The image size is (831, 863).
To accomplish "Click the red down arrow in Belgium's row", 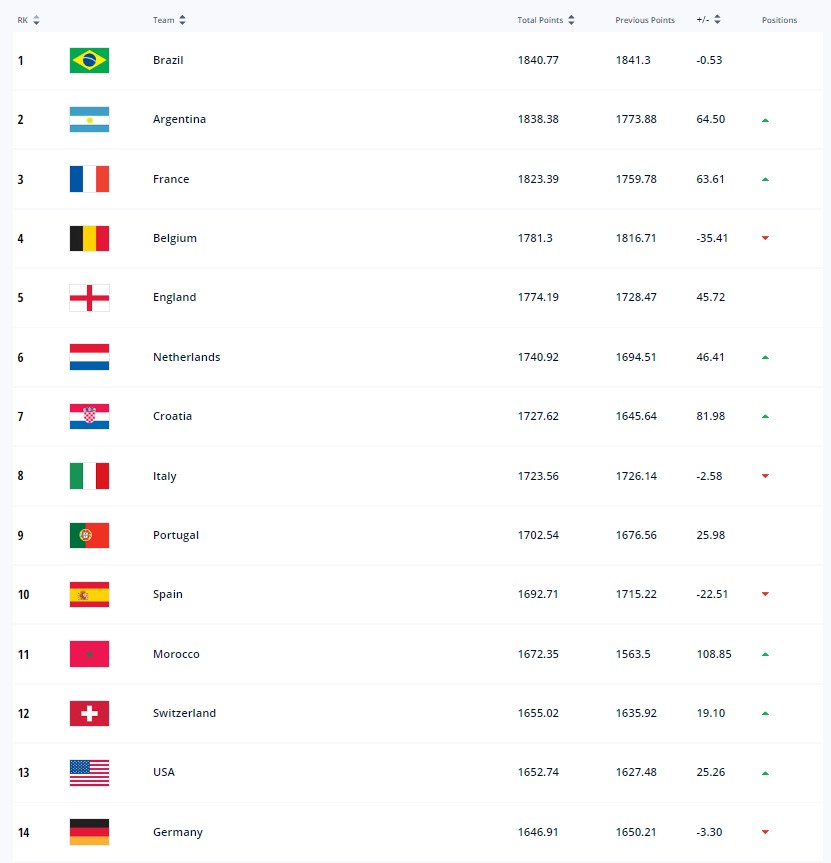I will click(x=765, y=238).
